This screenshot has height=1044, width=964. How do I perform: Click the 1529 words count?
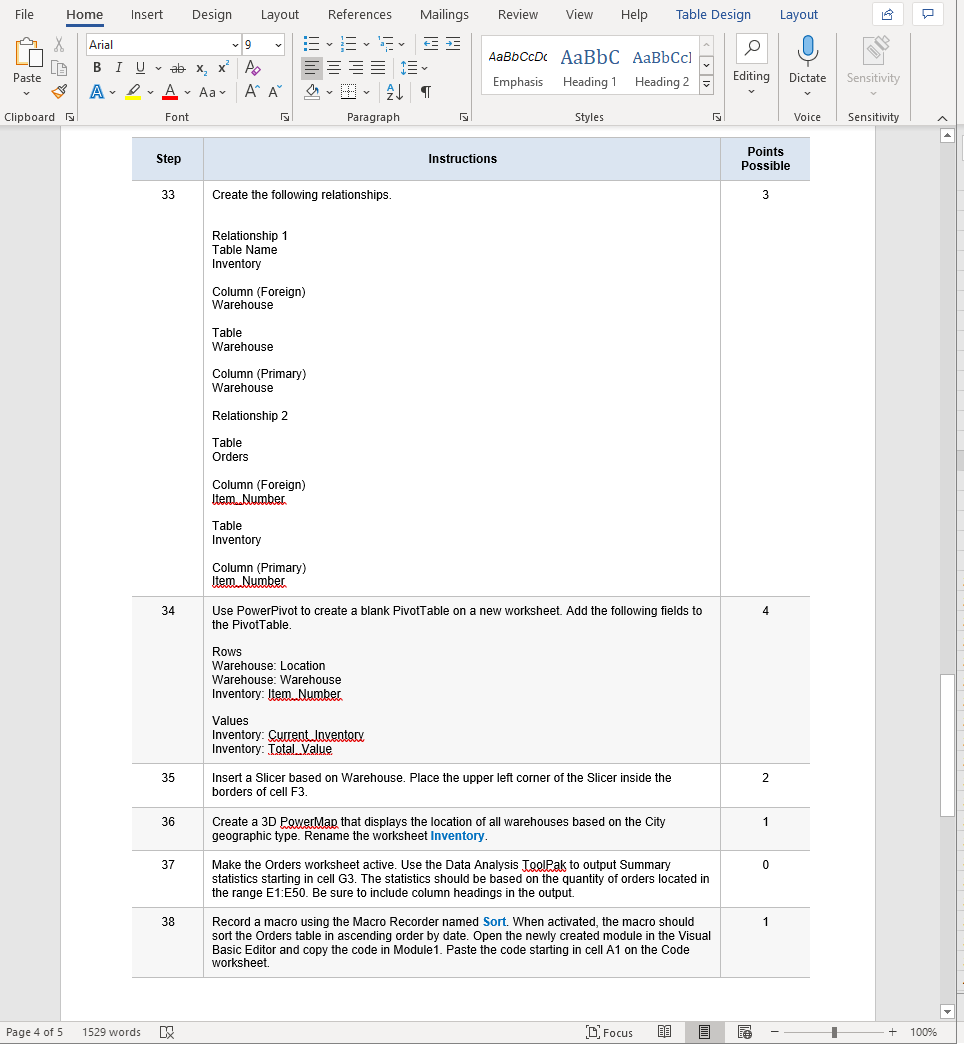point(111,1032)
